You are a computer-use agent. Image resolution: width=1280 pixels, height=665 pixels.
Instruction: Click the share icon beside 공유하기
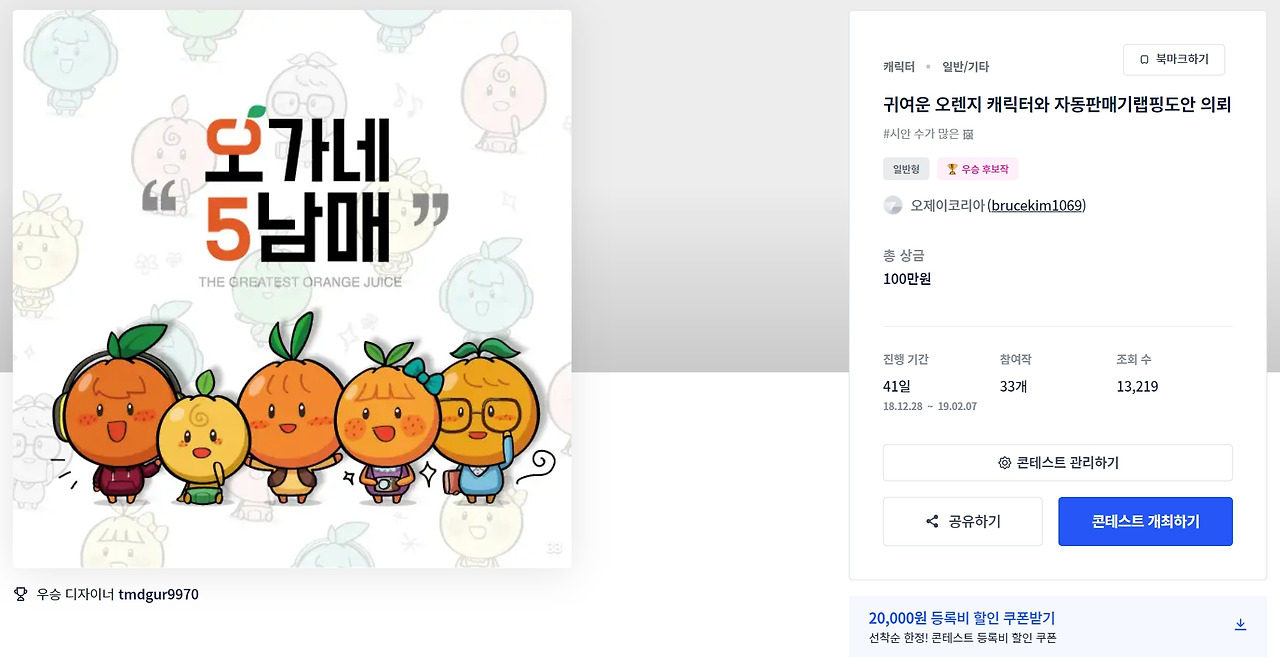(x=932, y=522)
